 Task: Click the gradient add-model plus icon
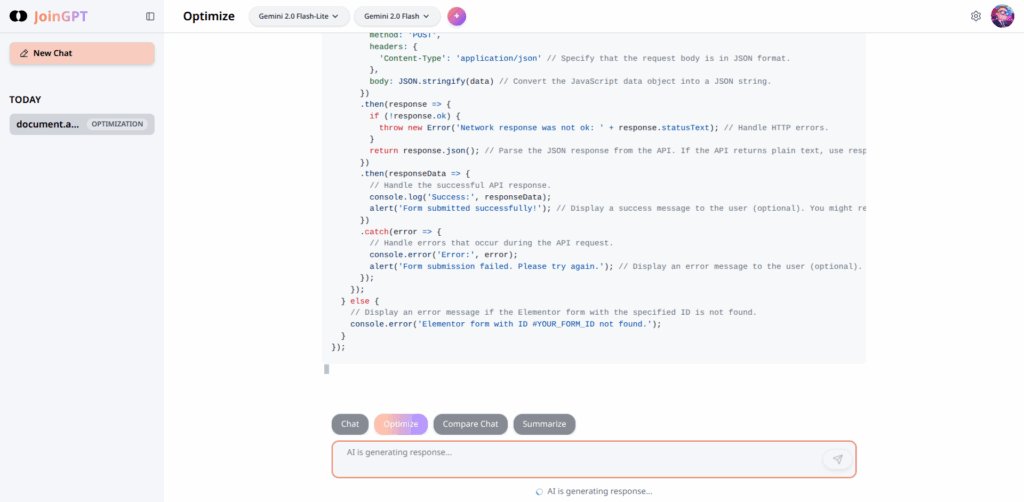(457, 16)
